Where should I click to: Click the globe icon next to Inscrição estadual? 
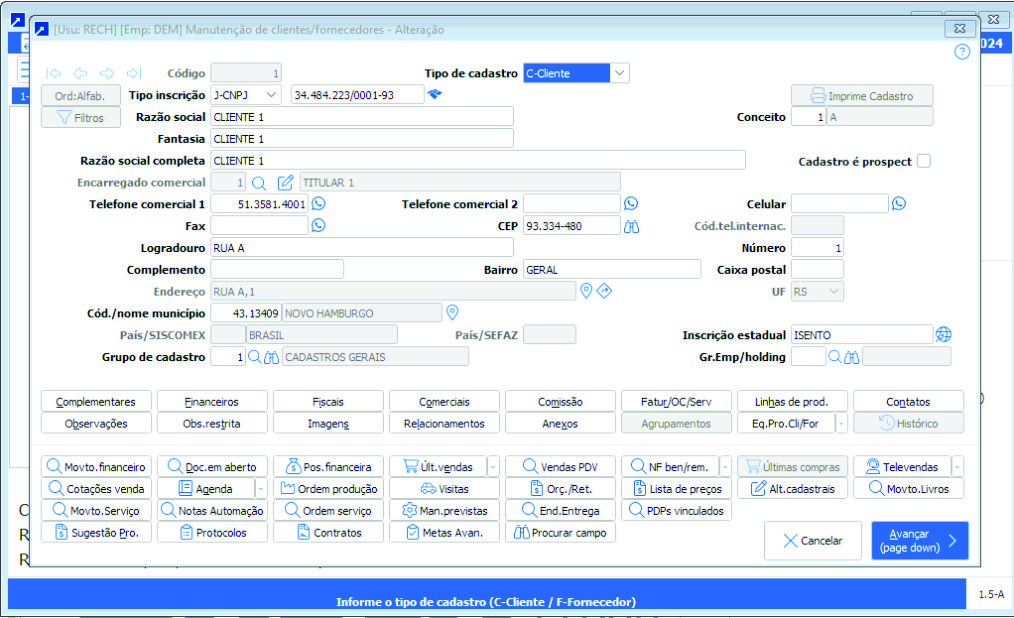coord(942,334)
